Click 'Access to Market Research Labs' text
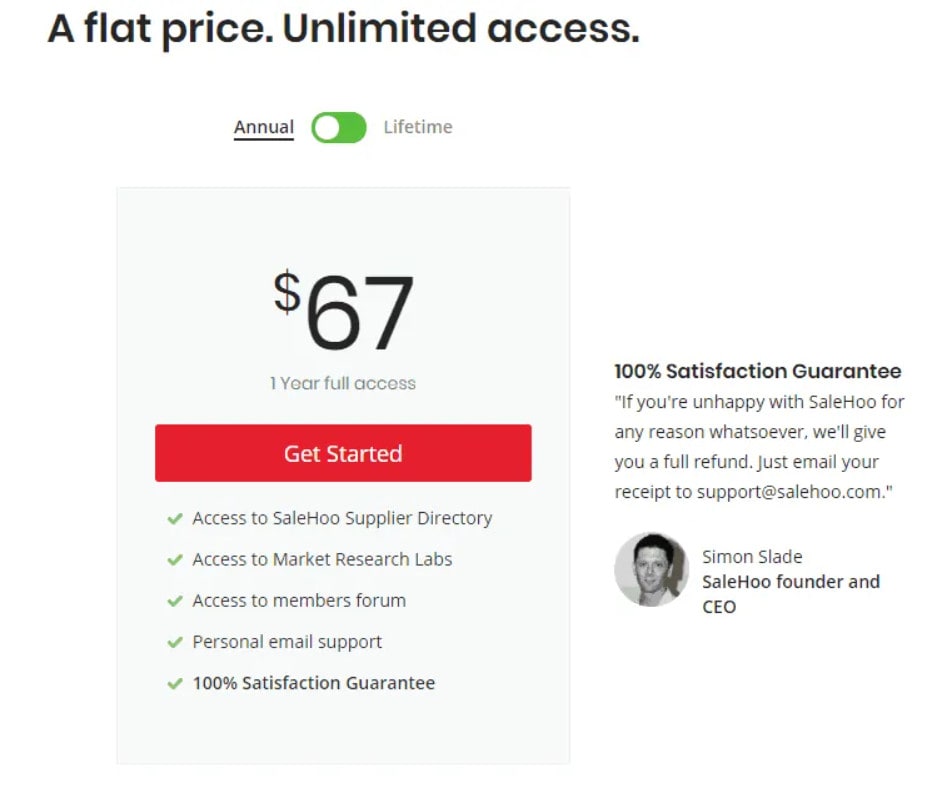The width and height of the screenshot is (943, 793). (x=322, y=559)
